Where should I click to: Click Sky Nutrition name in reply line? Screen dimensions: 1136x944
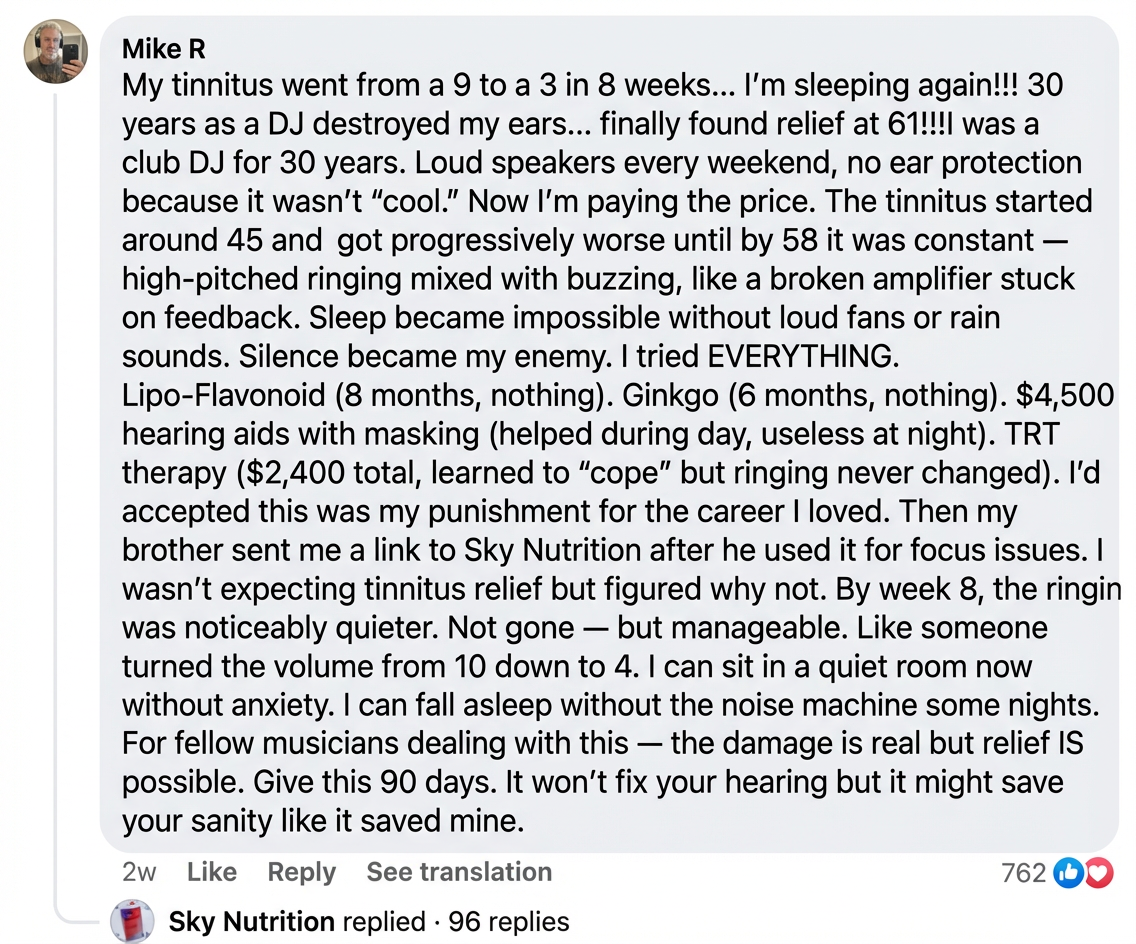251,921
